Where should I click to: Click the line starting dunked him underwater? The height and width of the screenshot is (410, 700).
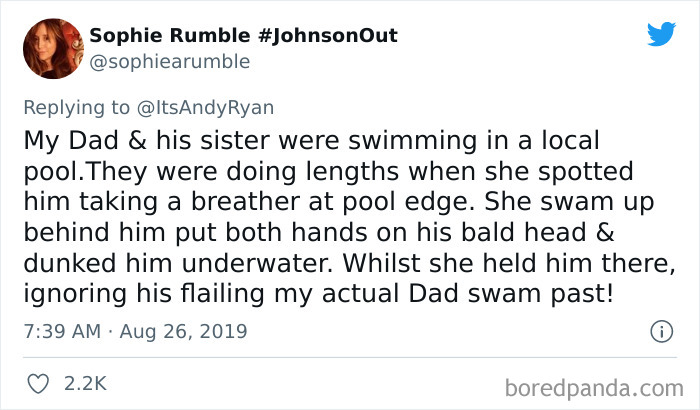tap(349, 263)
